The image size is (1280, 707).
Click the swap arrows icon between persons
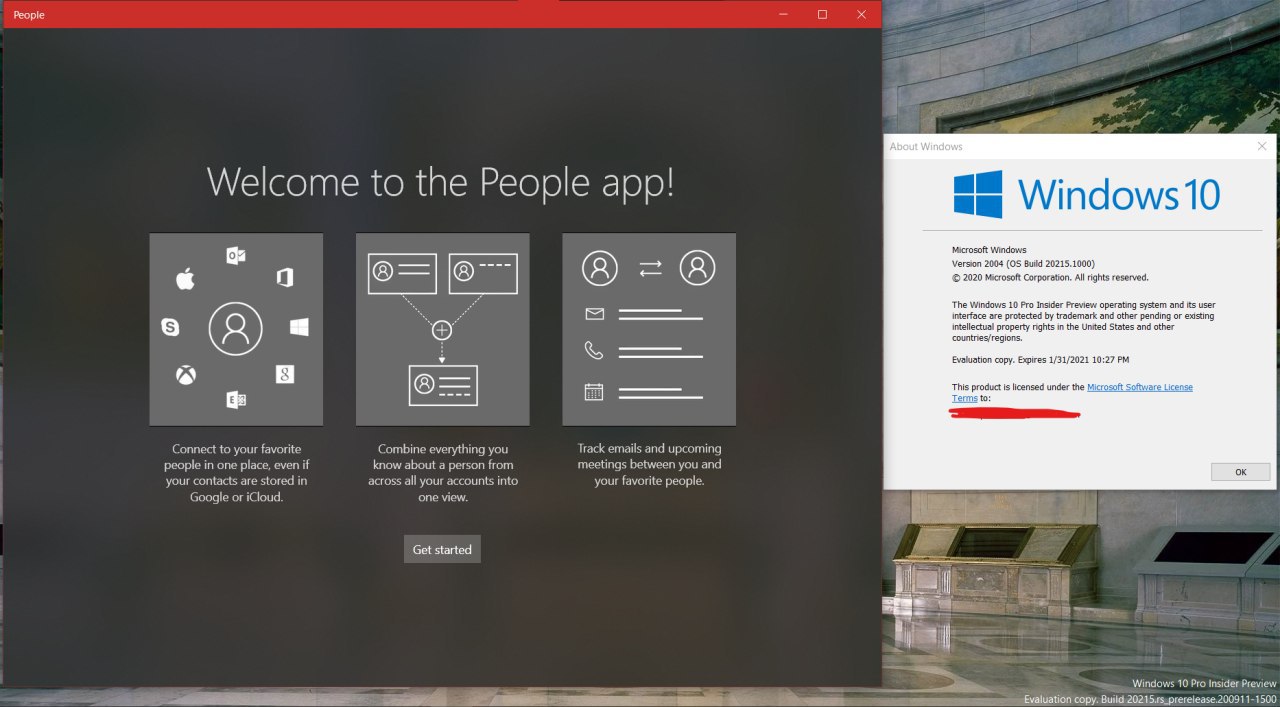pyautogui.click(x=650, y=268)
